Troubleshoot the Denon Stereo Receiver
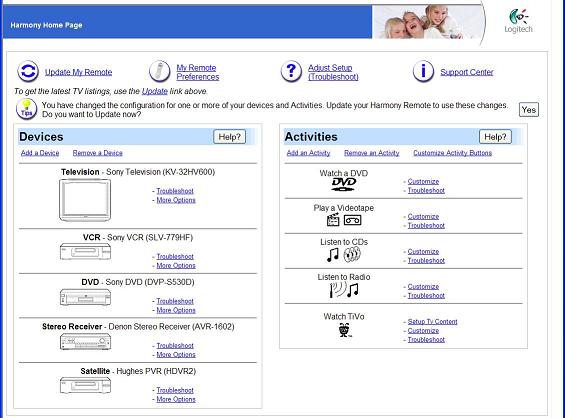Screen dimensions: 565x418 click(x=175, y=346)
